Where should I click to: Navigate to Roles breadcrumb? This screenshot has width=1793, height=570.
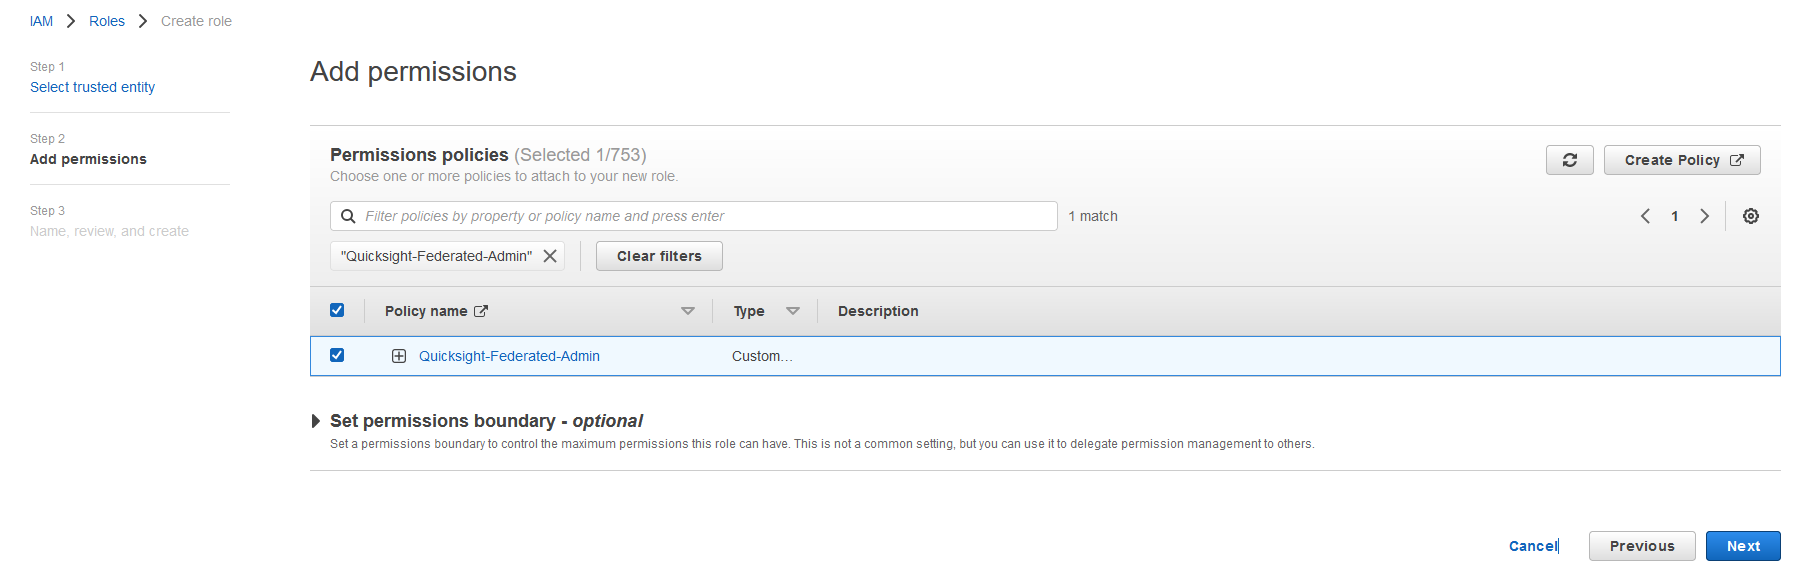point(107,21)
